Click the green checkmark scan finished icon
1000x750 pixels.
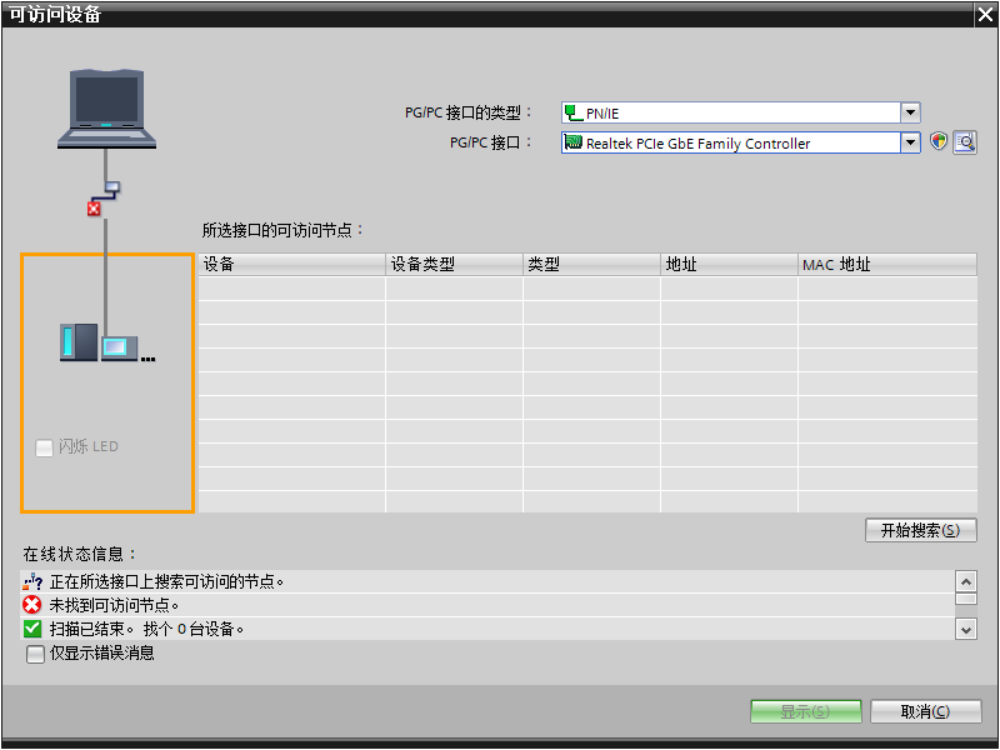tap(33, 629)
